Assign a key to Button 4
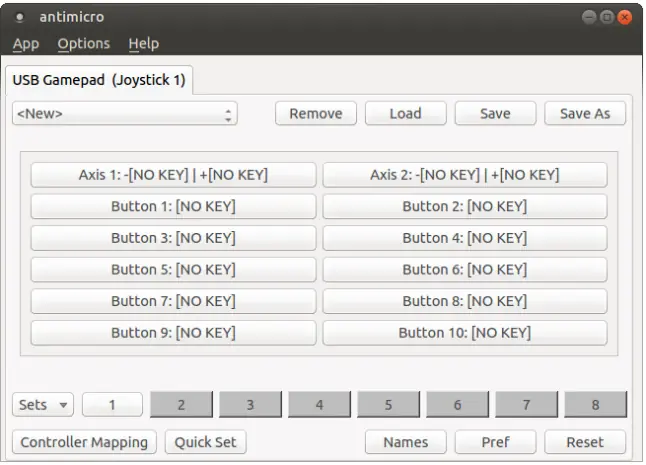Image resolution: width=646 pixels, height=465 pixels. 465,238
